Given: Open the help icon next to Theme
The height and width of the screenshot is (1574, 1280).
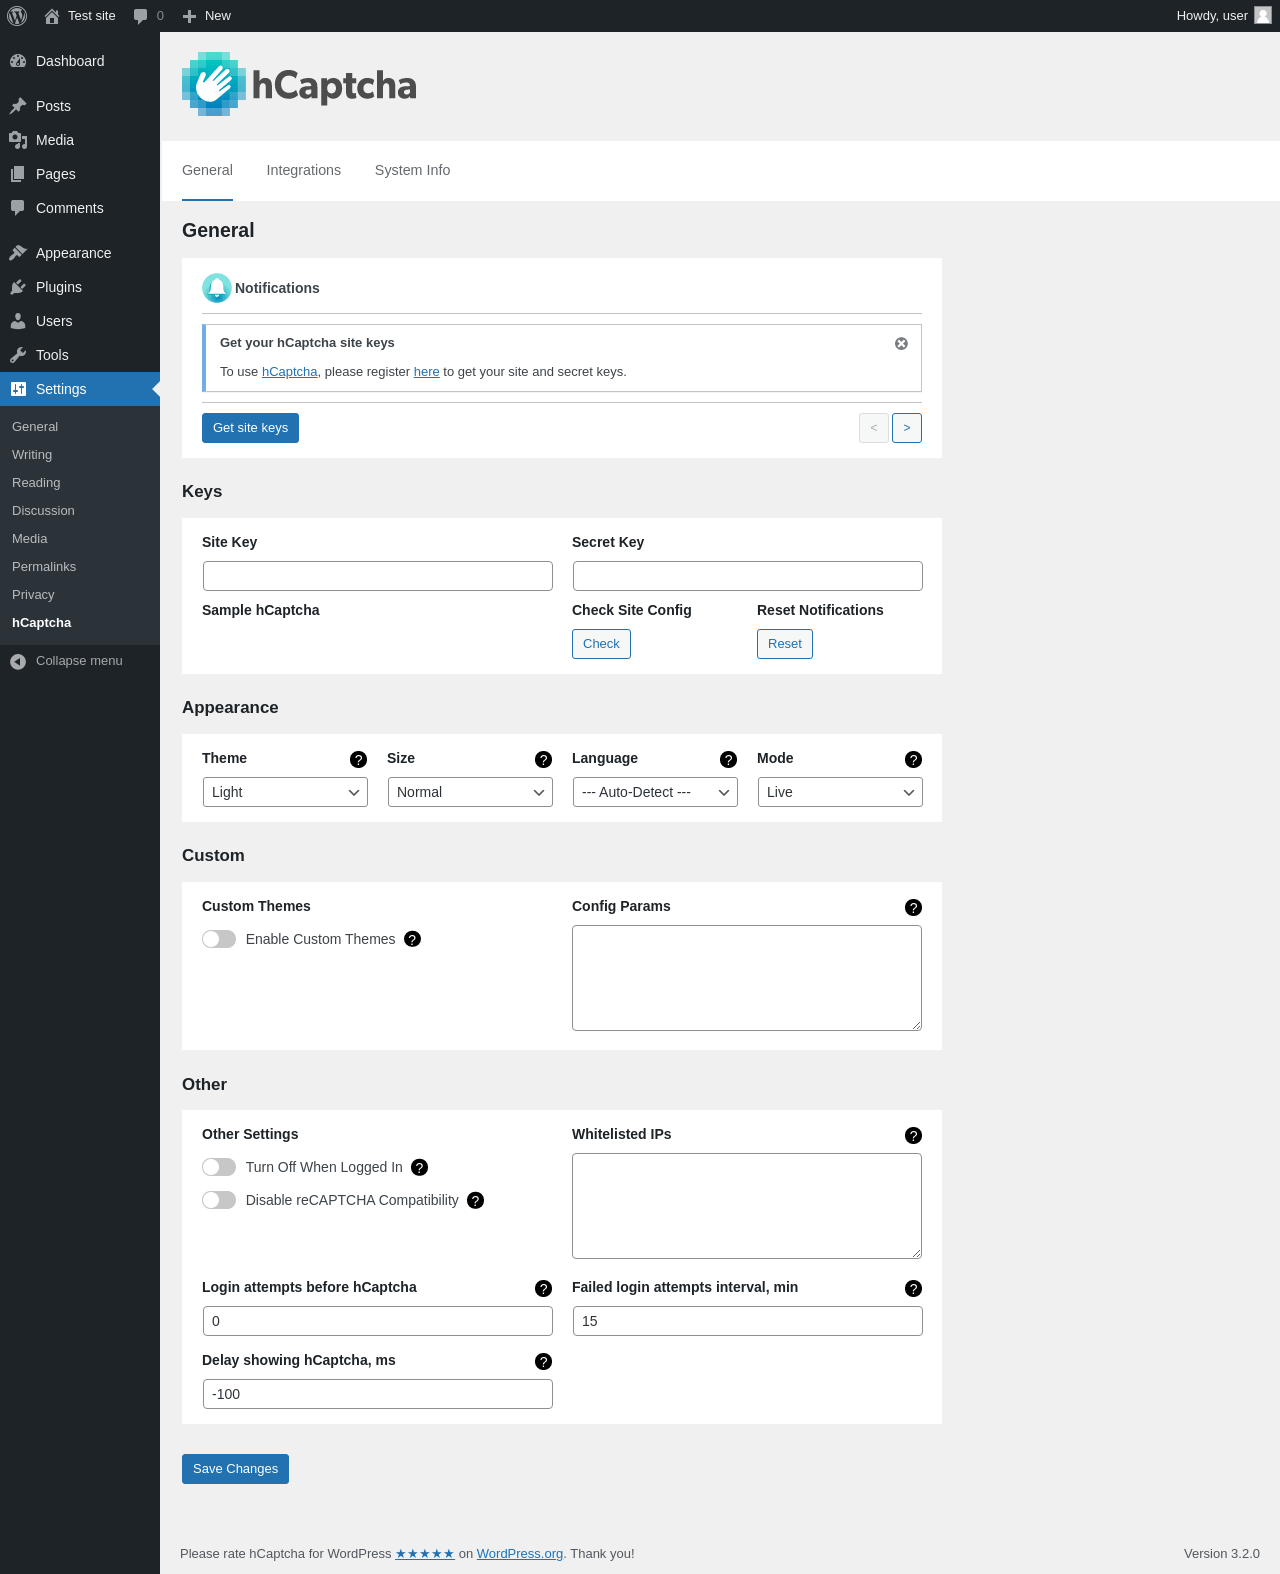Looking at the screenshot, I should click(359, 760).
